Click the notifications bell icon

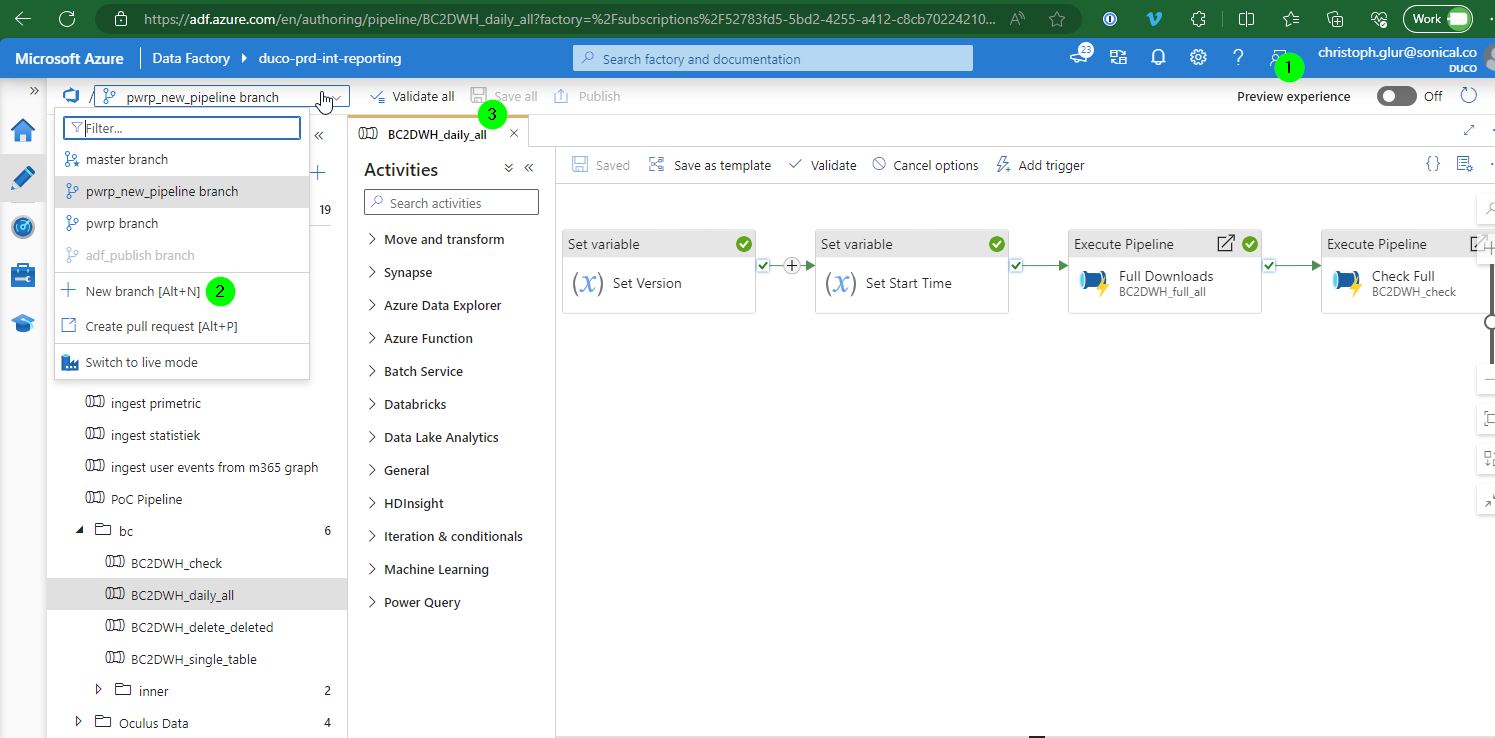tap(1158, 57)
